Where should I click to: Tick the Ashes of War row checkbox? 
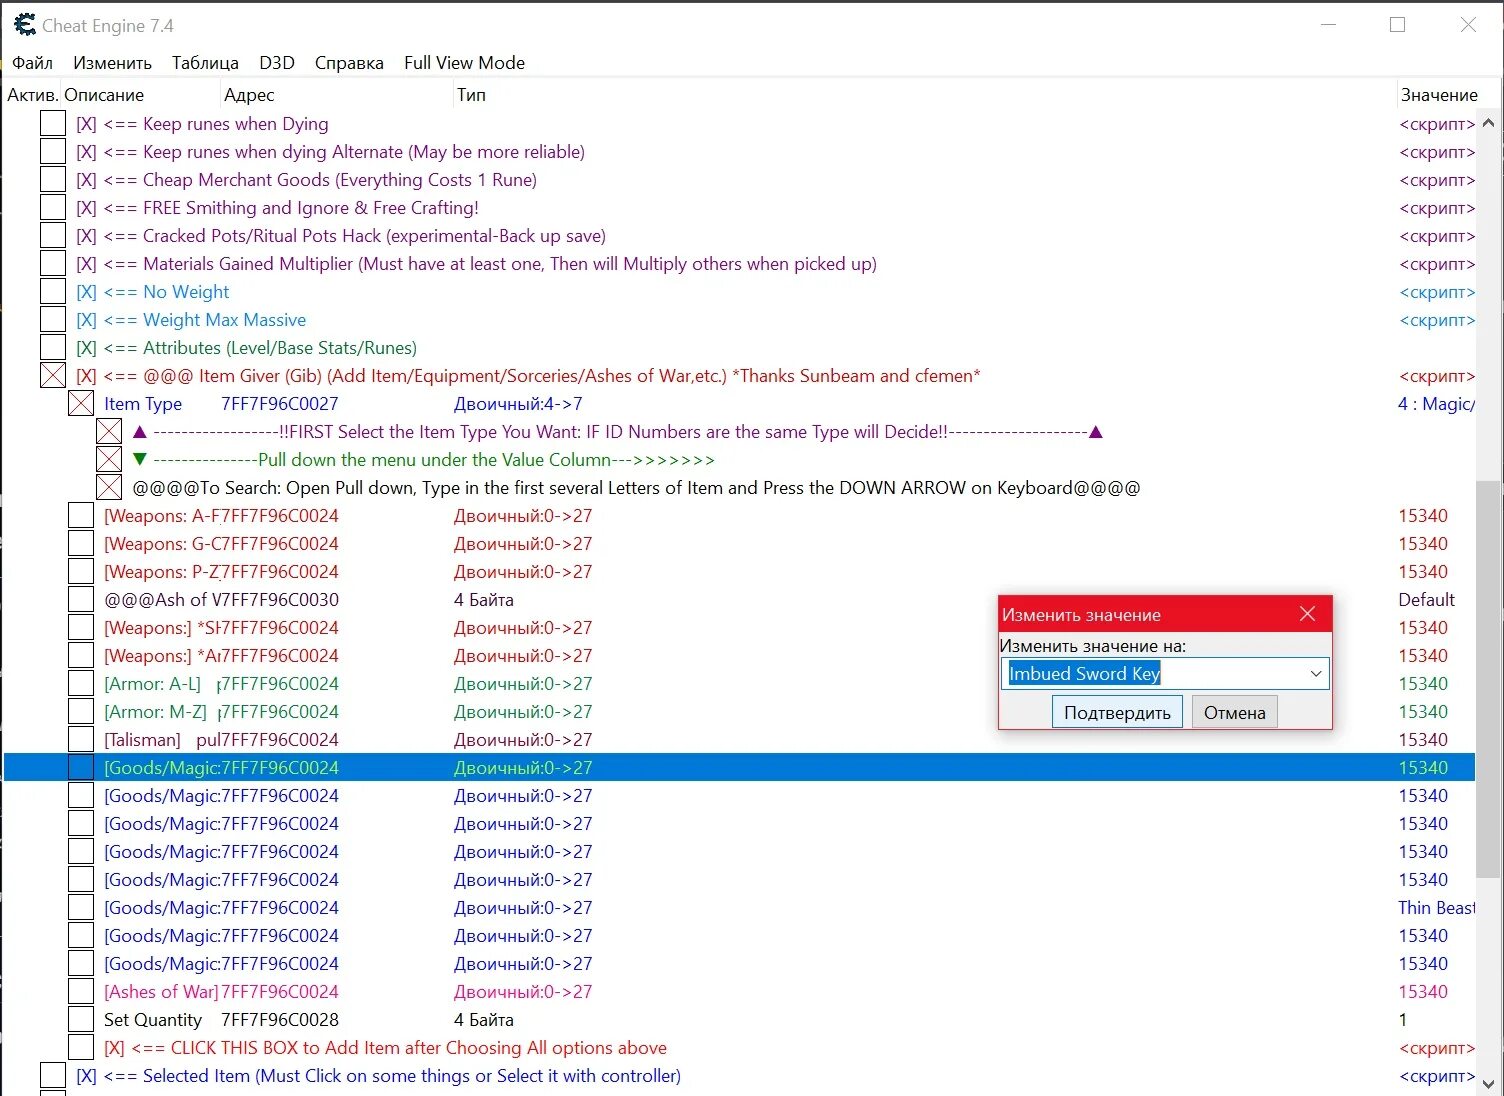[x=81, y=992]
